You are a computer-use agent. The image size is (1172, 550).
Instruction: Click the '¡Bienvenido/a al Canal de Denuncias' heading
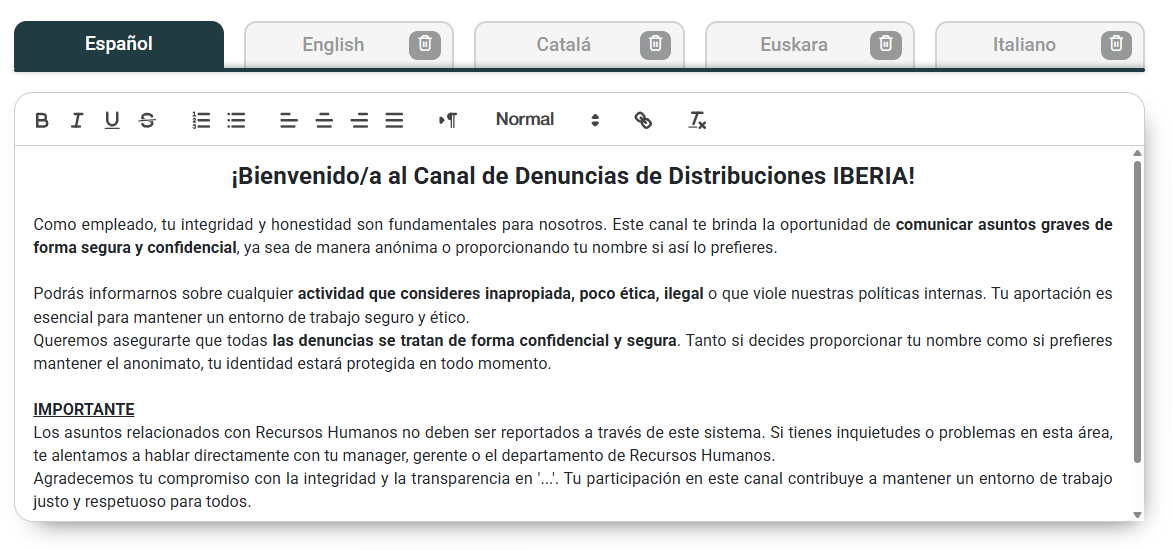tap(573, 176)
